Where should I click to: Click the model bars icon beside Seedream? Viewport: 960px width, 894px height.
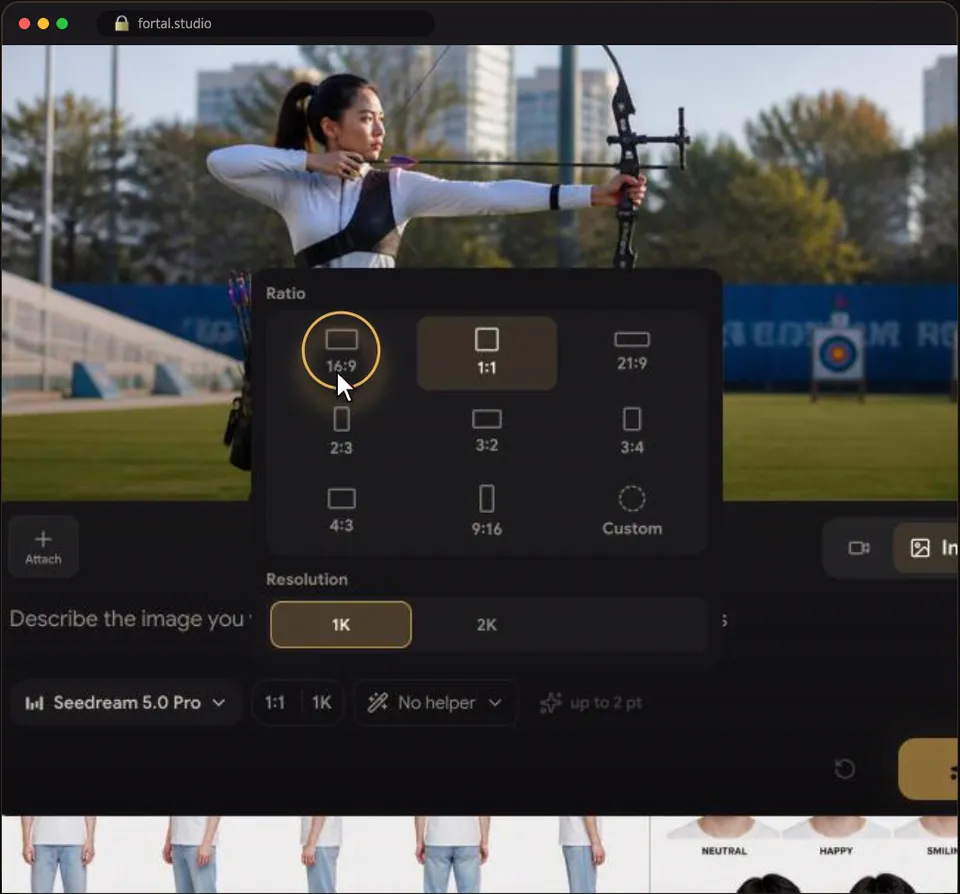tap(34, 702)
